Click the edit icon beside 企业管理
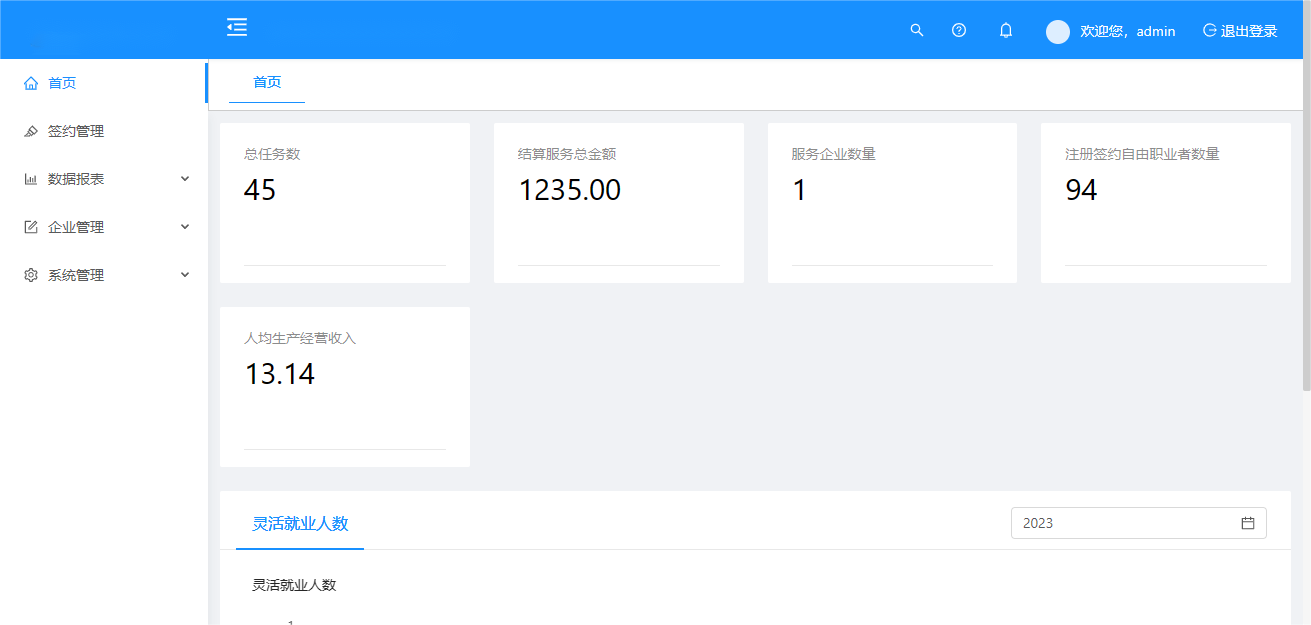 coord(30,226)
